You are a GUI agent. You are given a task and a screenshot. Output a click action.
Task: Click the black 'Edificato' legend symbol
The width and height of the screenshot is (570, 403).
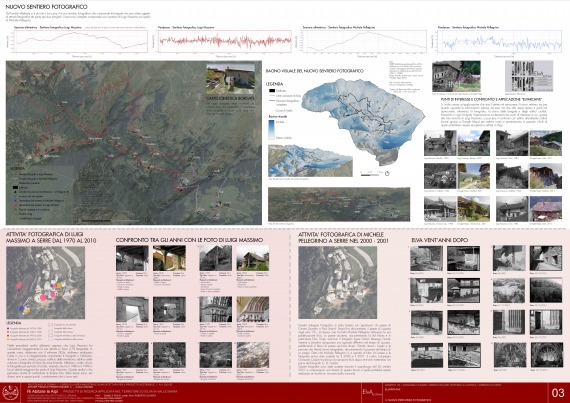pyautogui.click(x=271, y=90)
